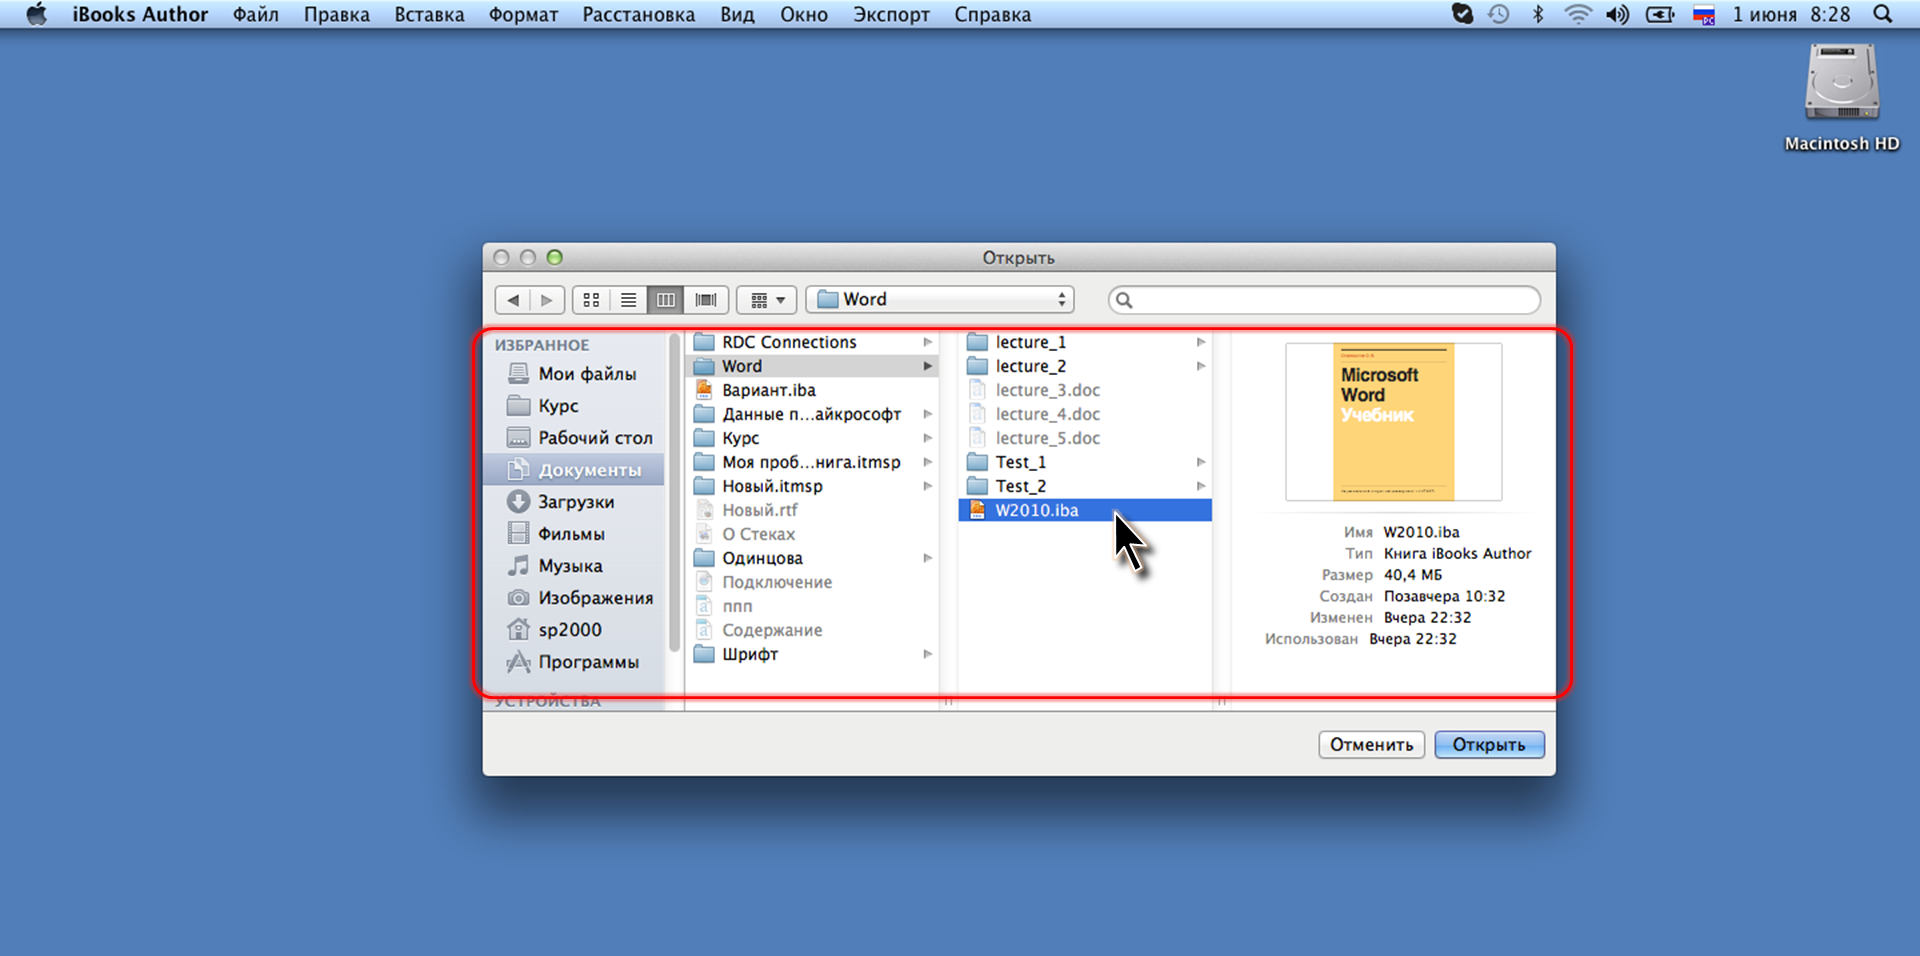Select Музыка in the sidebar
Image resolution: width=1920 pixels, height=956 pixels.
(x=570, y=566)
